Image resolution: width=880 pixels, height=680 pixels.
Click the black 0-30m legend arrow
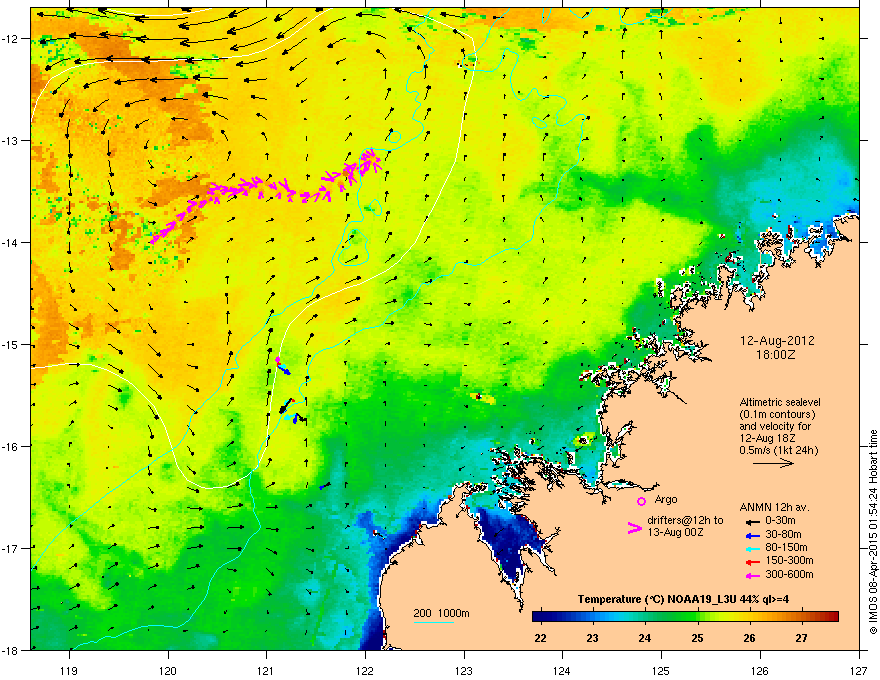(751, 522)
